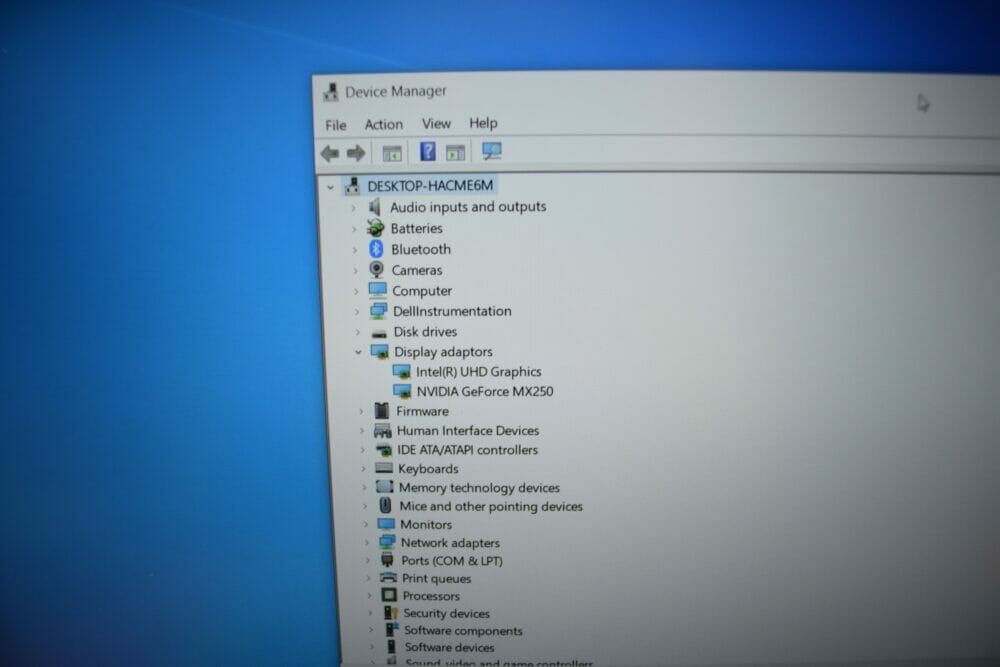Open the View menu
This screenshot has height=667, width=1000.
click(x=436, y=124)
